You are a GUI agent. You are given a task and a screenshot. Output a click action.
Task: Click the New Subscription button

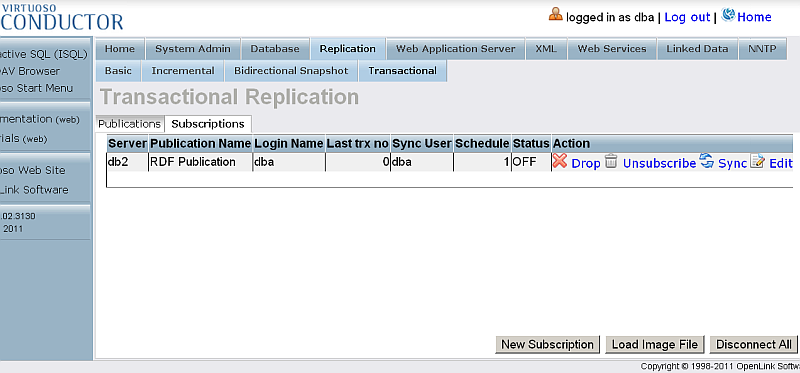(x=547, y=344)
